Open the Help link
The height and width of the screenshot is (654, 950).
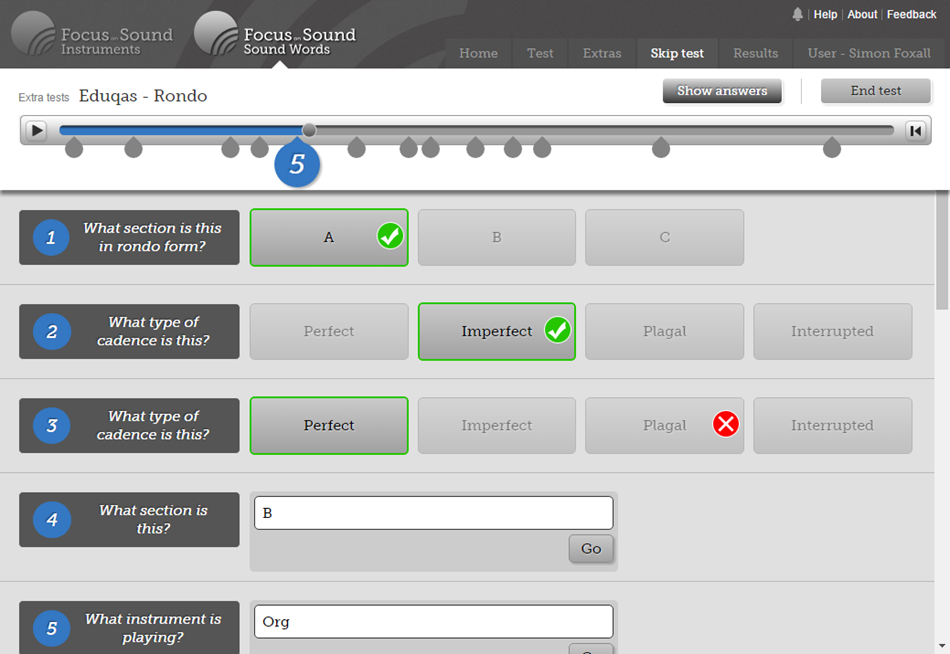(x=825, y=15)
